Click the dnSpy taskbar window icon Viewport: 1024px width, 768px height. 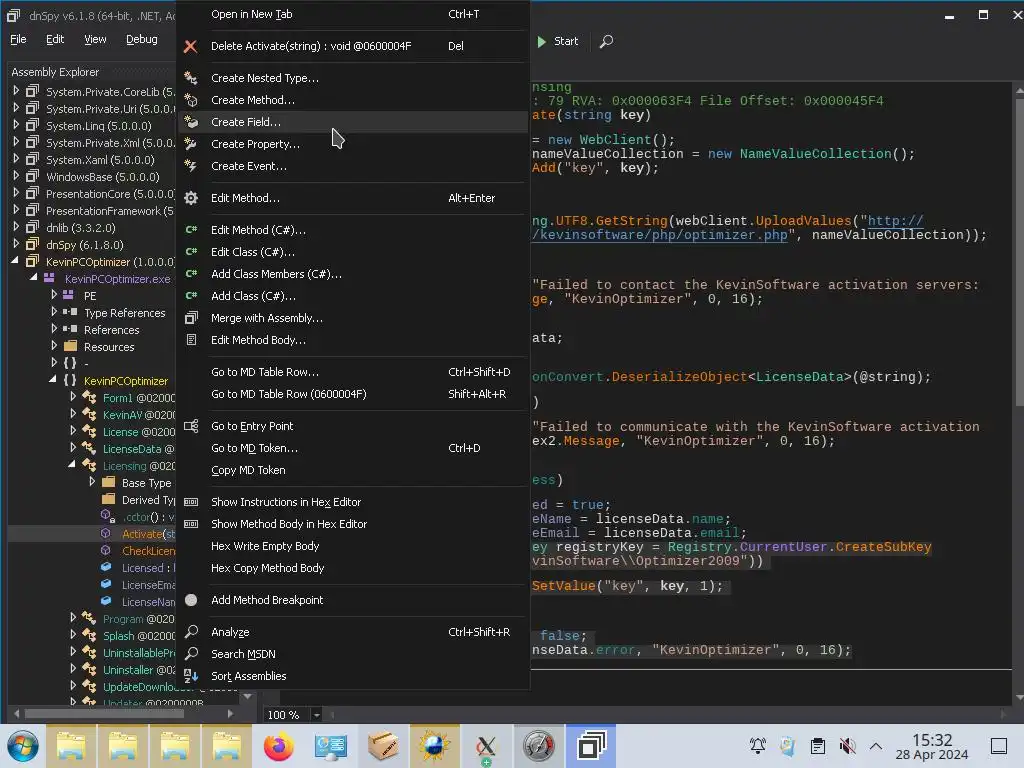(590, 746)
